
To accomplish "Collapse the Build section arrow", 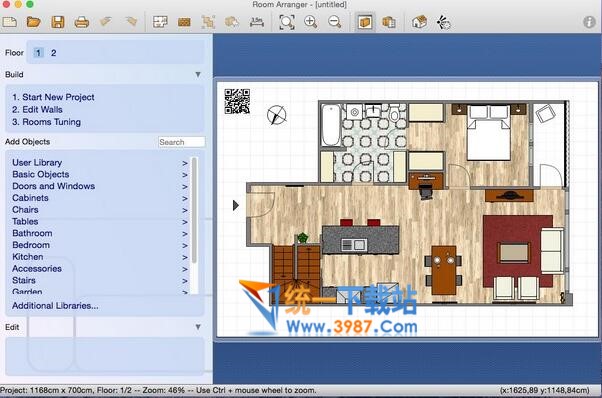I will pyautogui.click(x=198, y=74).
